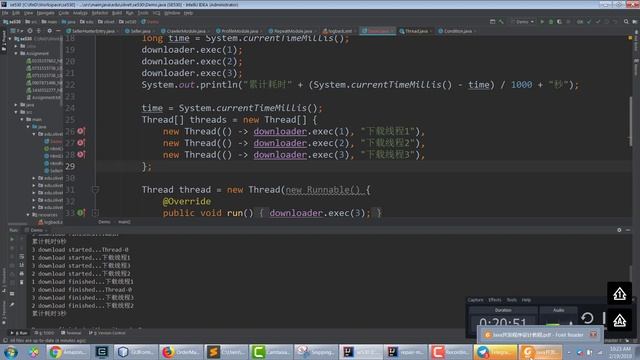Click the recorder restart circular arrow icon
The width and height of the screenshot is (640, 360).
click(x=587, y=318)
